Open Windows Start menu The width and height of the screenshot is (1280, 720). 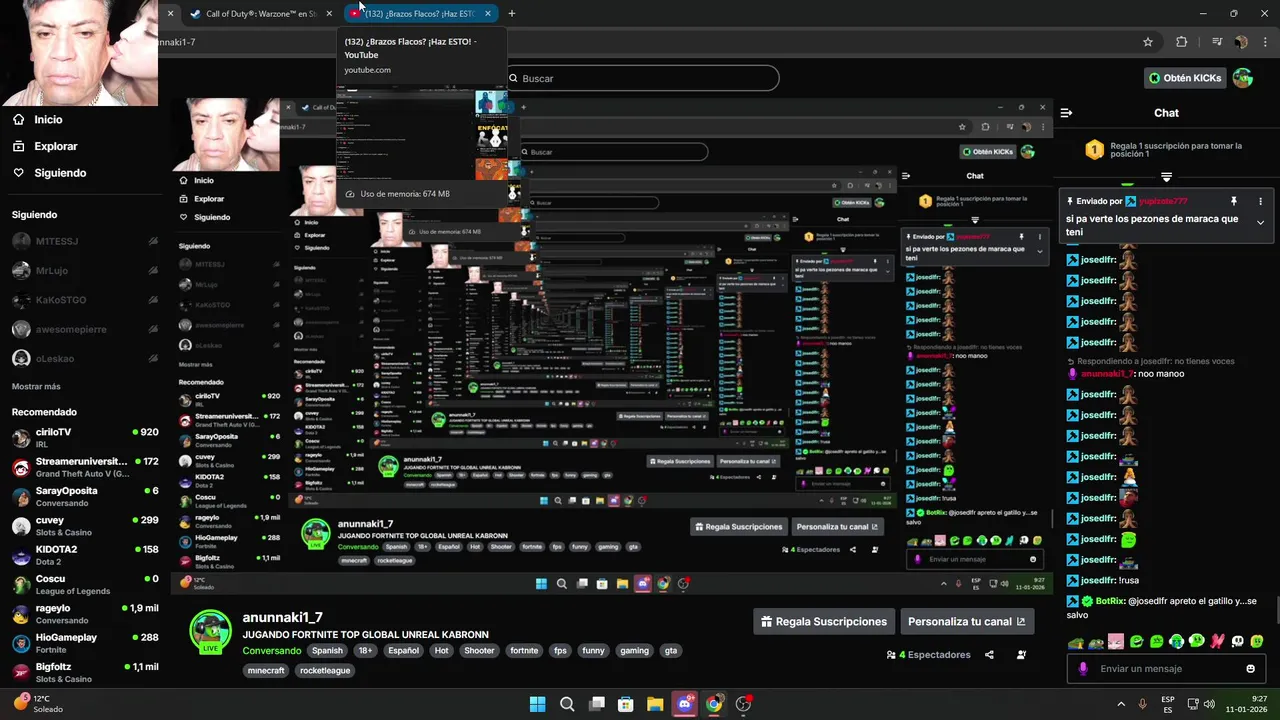coord(537,704)
